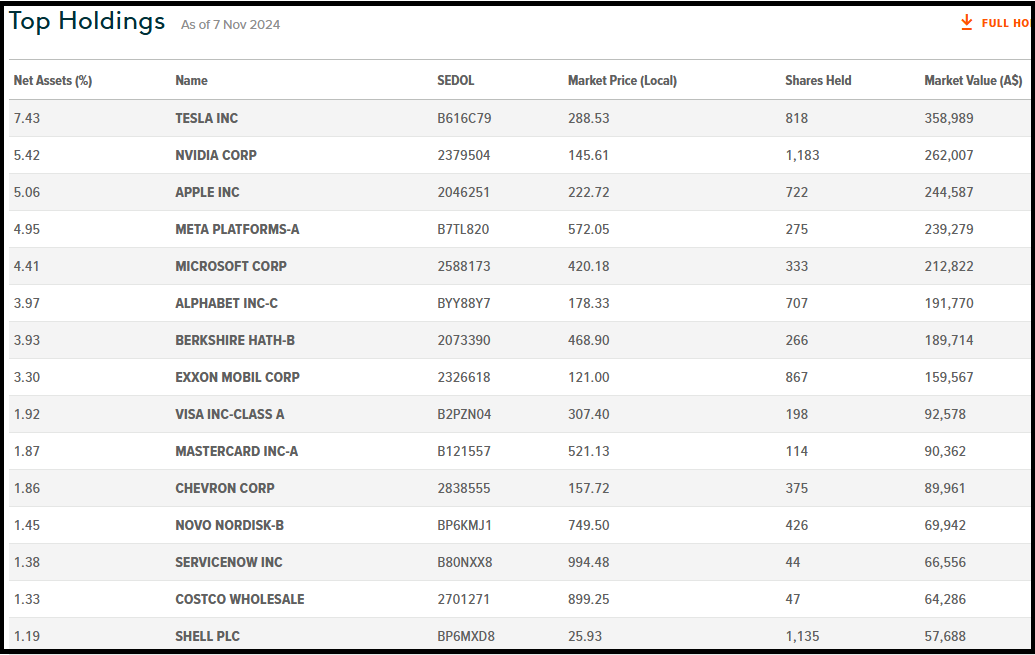The width and height of the screenshot is (1035, 655).
Task: Click the SEDOL column header
Action: coord(455,81)
